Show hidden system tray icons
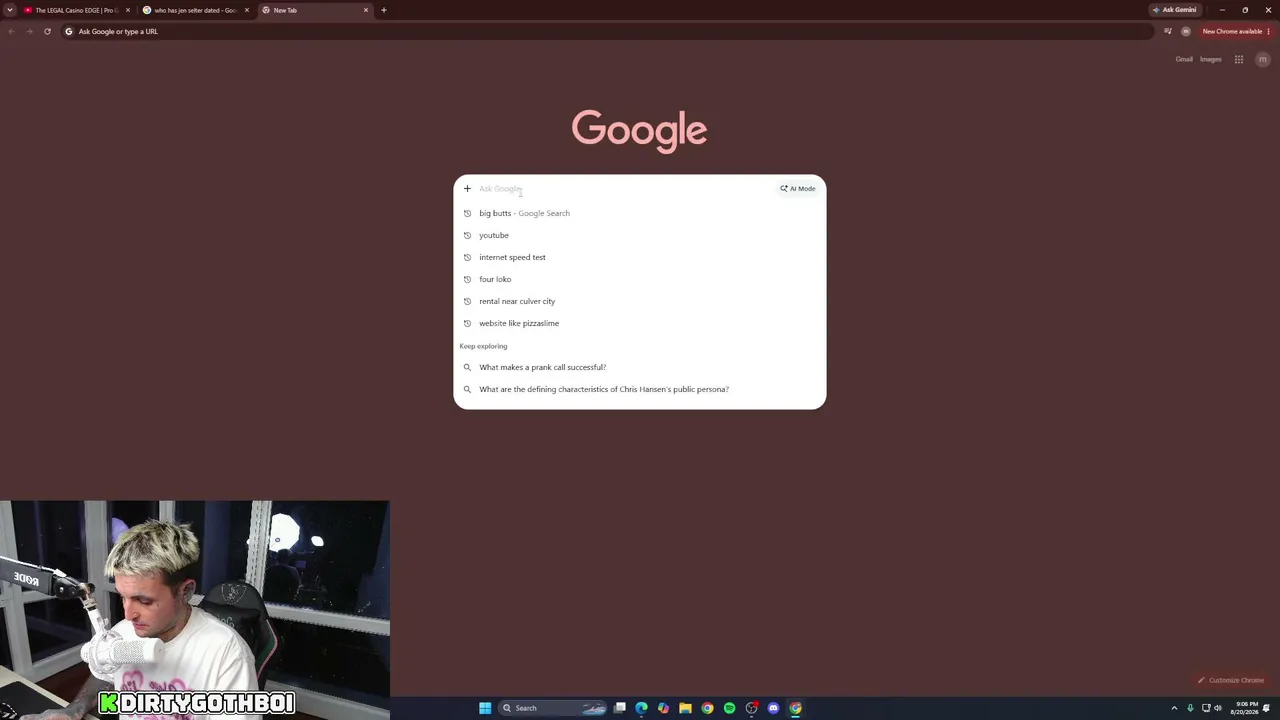 point(1175,708)
